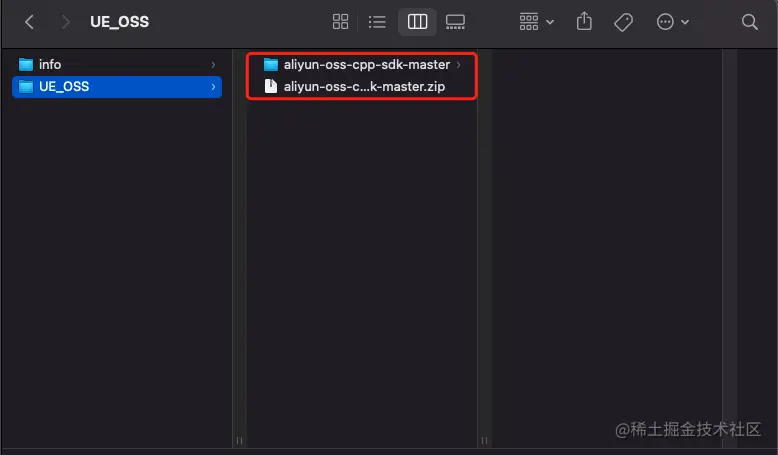Viewport: 778px width, 455px height.
Task: Click the zip file document icon
Action: pos(271,86)
